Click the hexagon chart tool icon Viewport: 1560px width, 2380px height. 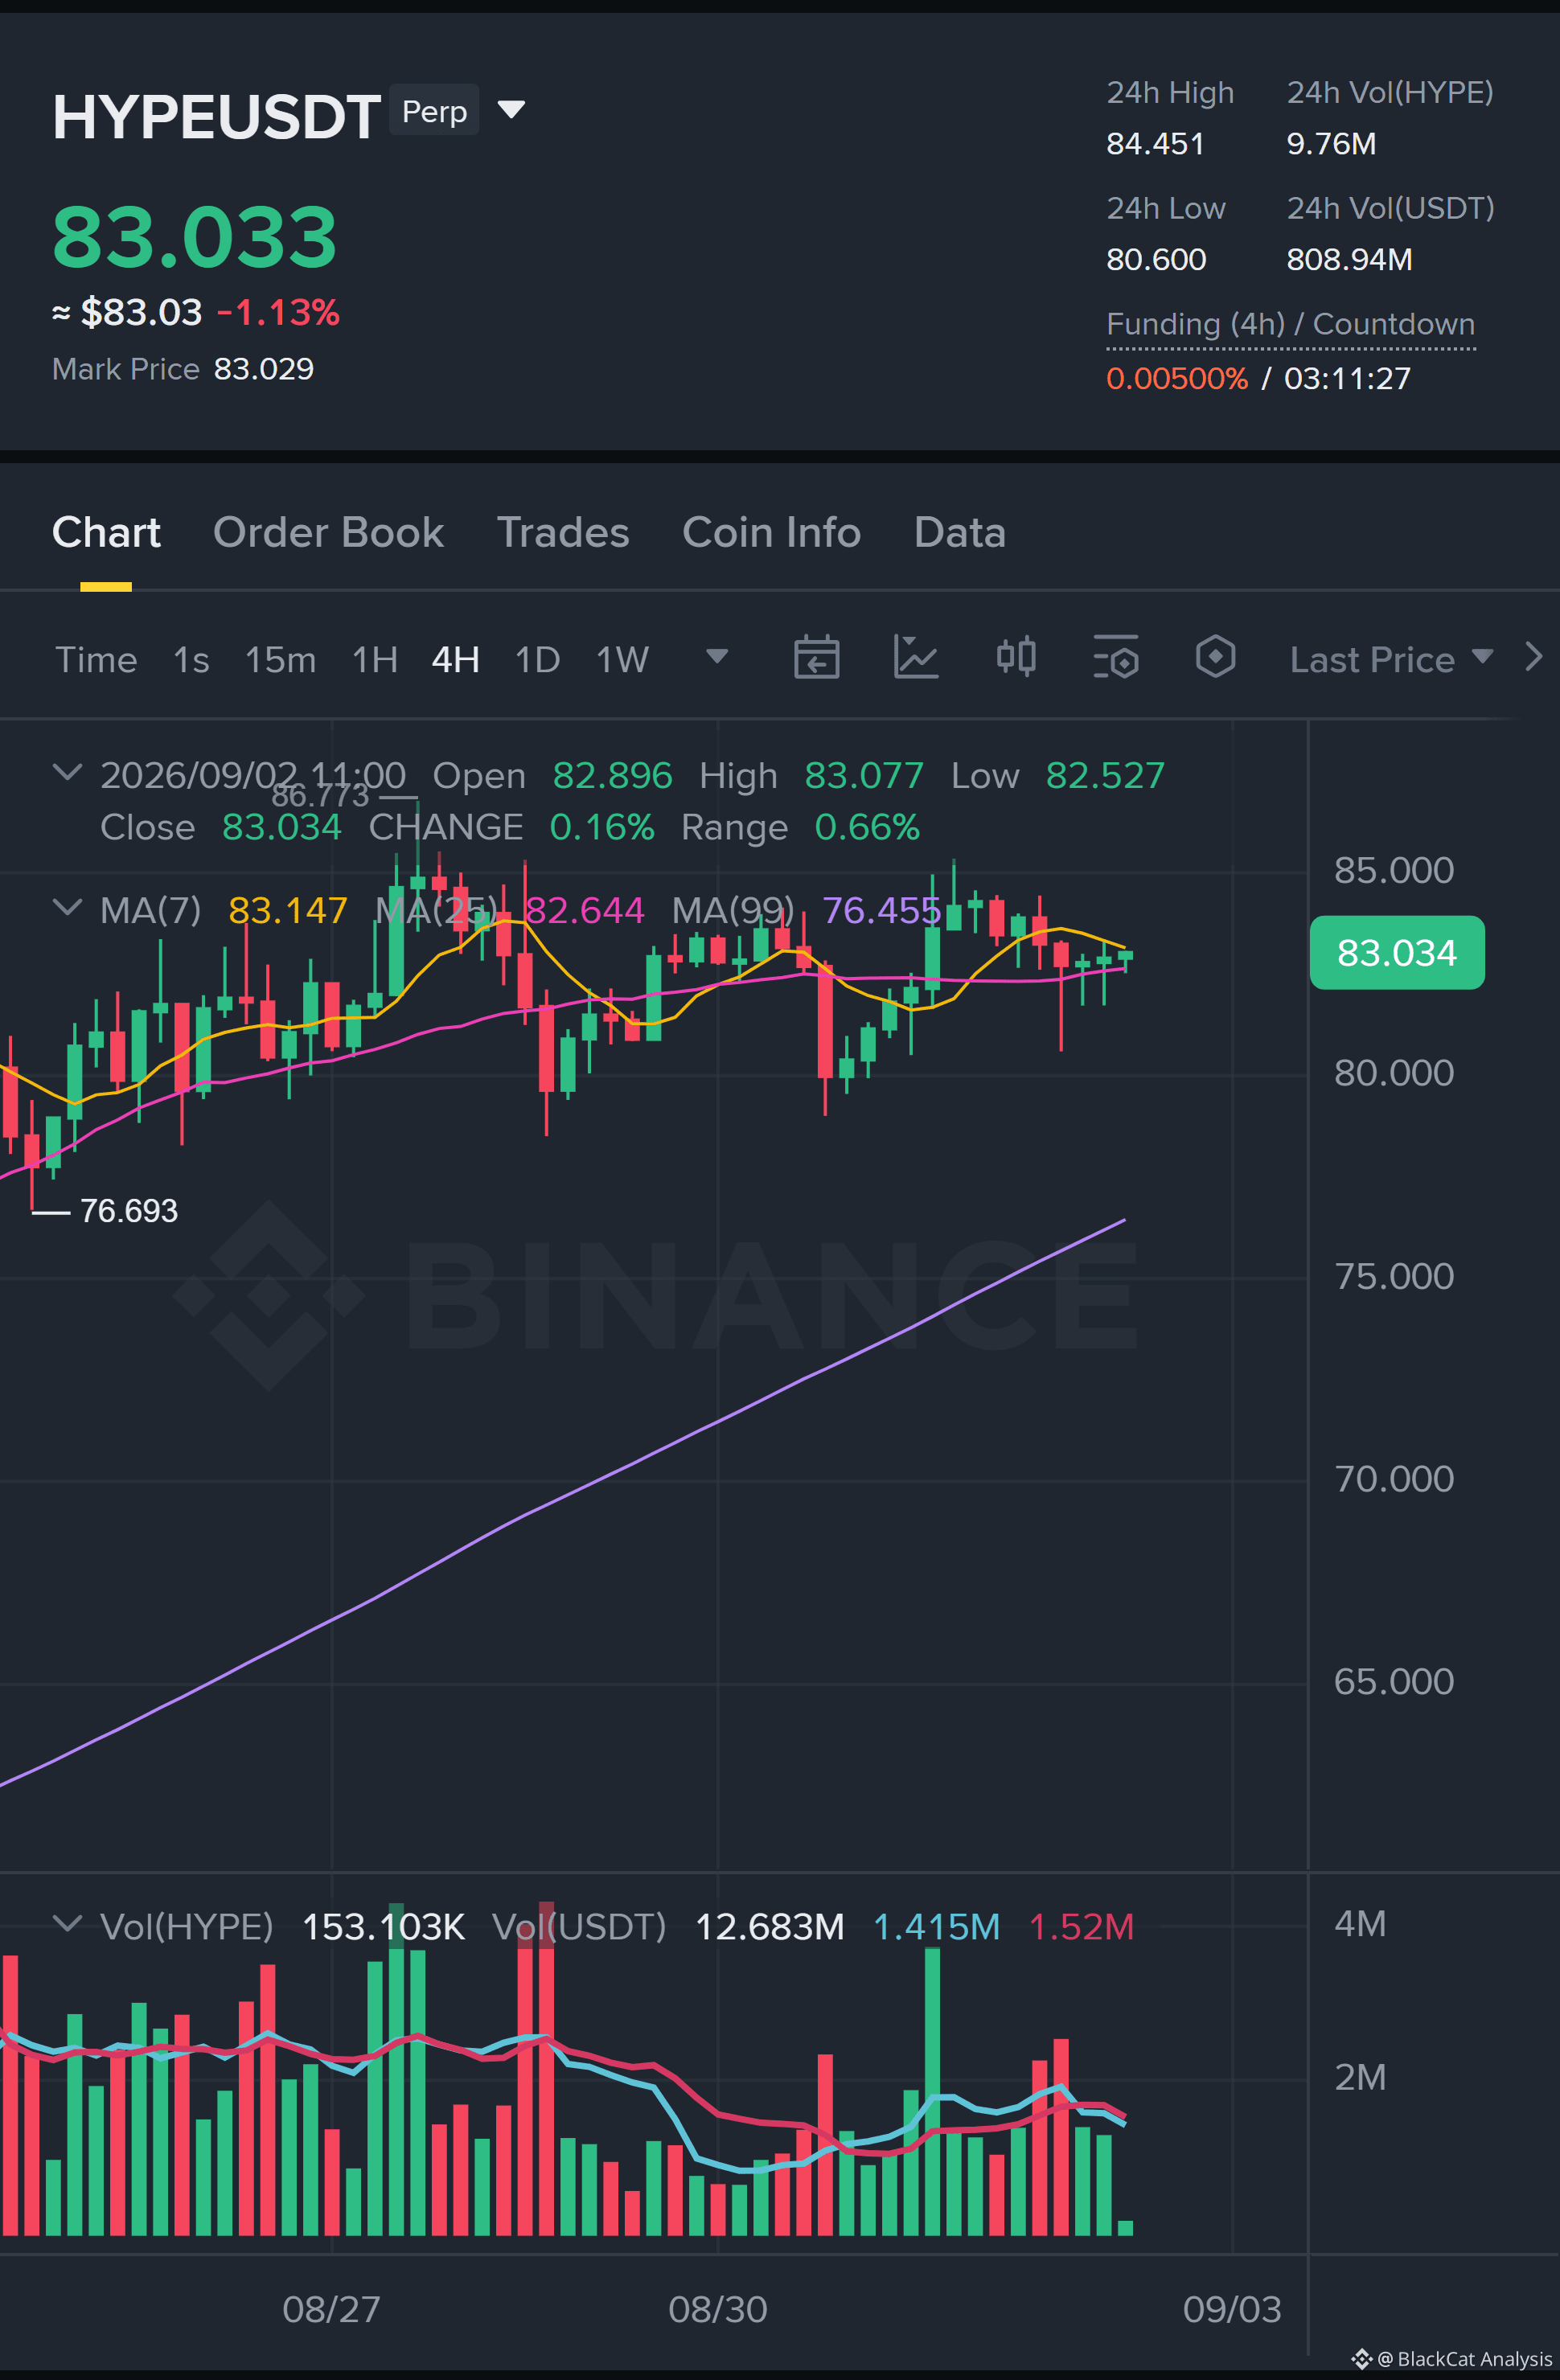(x=1215, y=657)
